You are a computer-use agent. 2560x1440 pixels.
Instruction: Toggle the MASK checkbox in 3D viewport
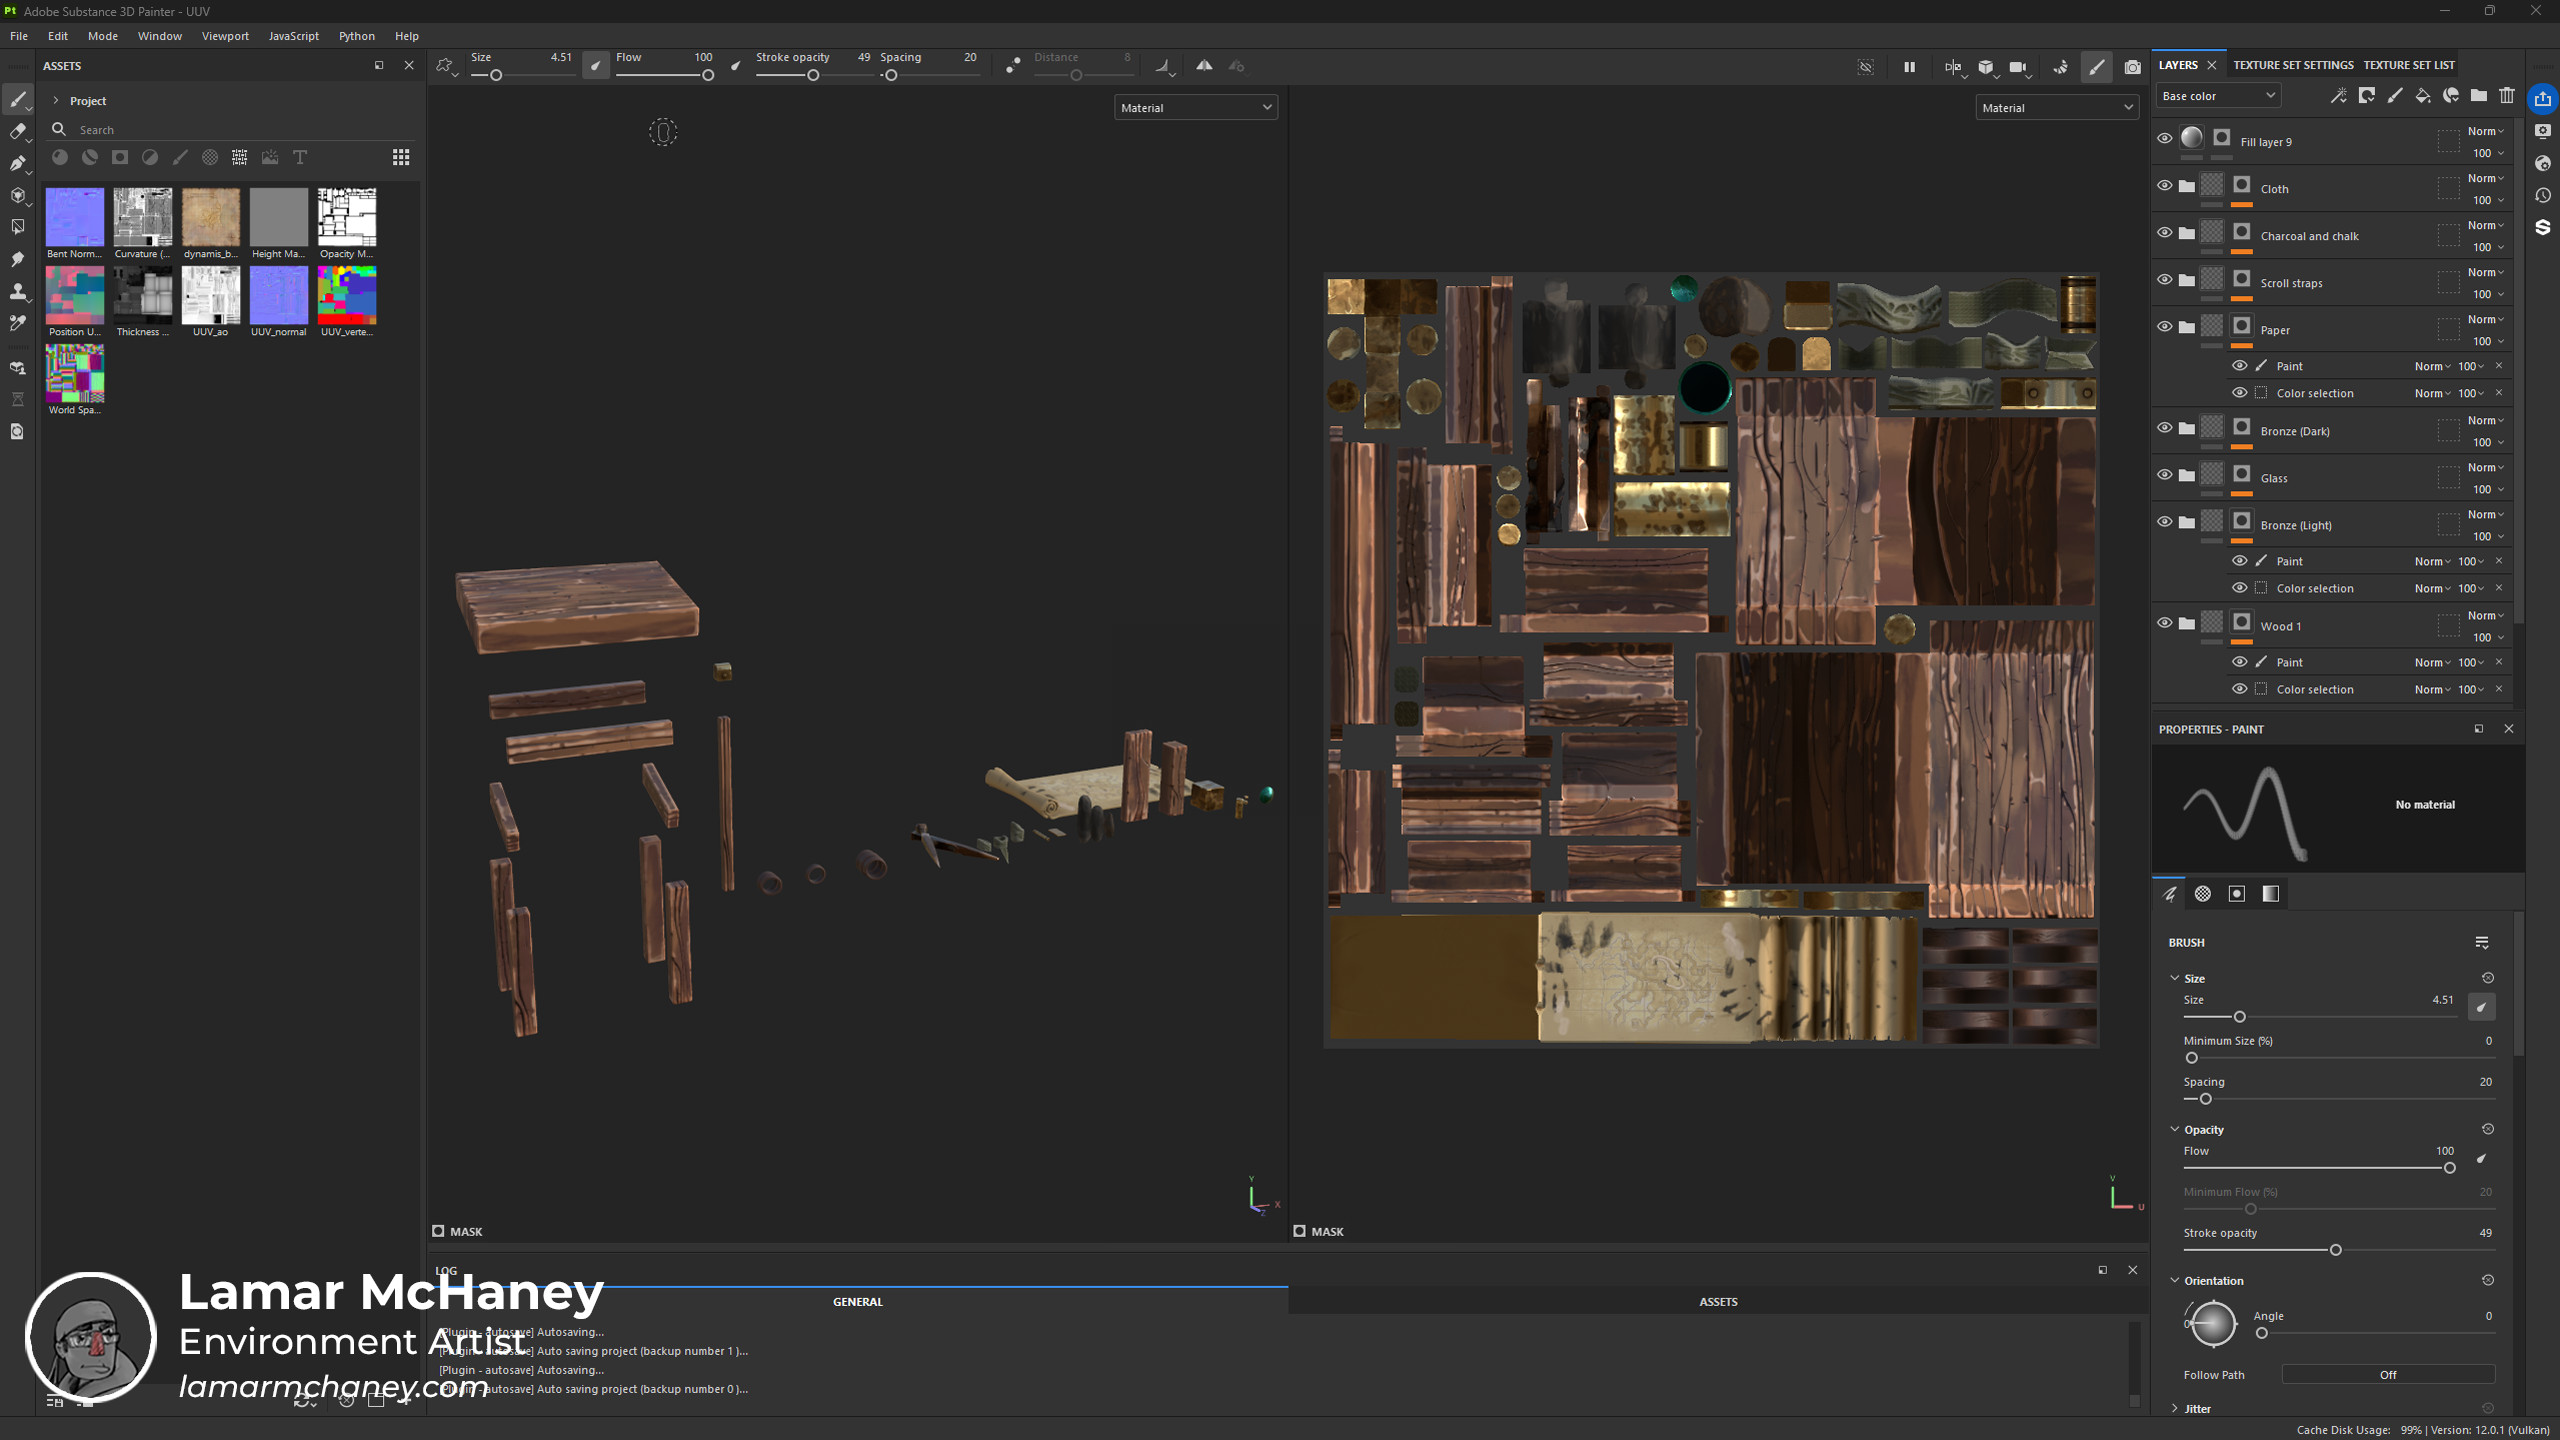[438, 1231]
